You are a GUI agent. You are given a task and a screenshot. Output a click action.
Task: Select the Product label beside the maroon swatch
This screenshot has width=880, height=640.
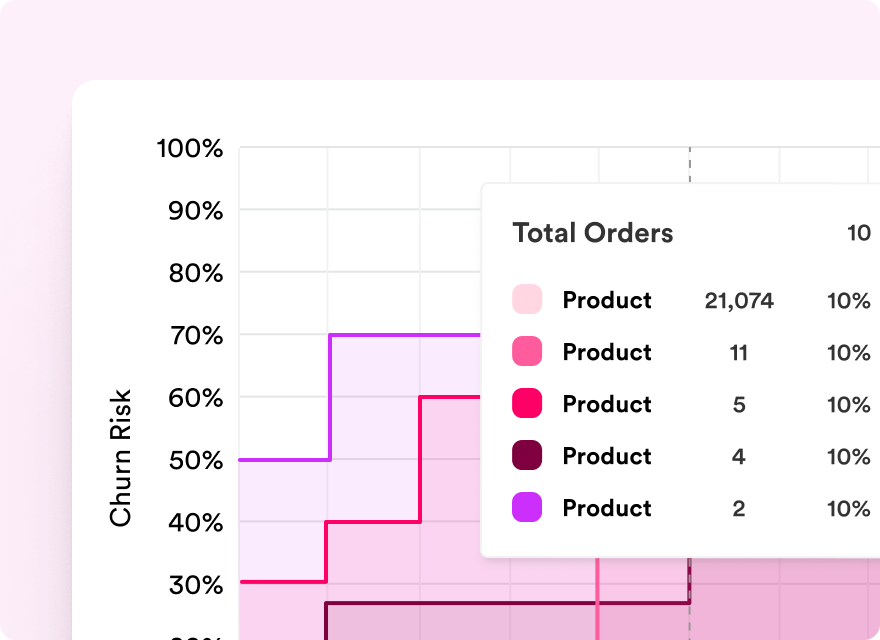pyautogui.click(x=607, y=456)
